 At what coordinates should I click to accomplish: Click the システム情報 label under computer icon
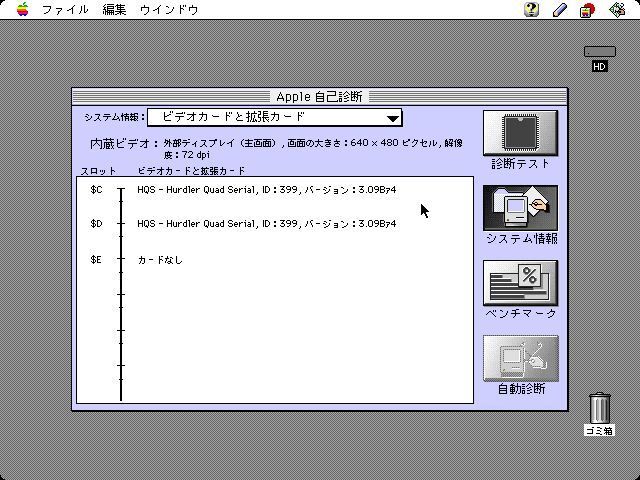click(522, 238)
